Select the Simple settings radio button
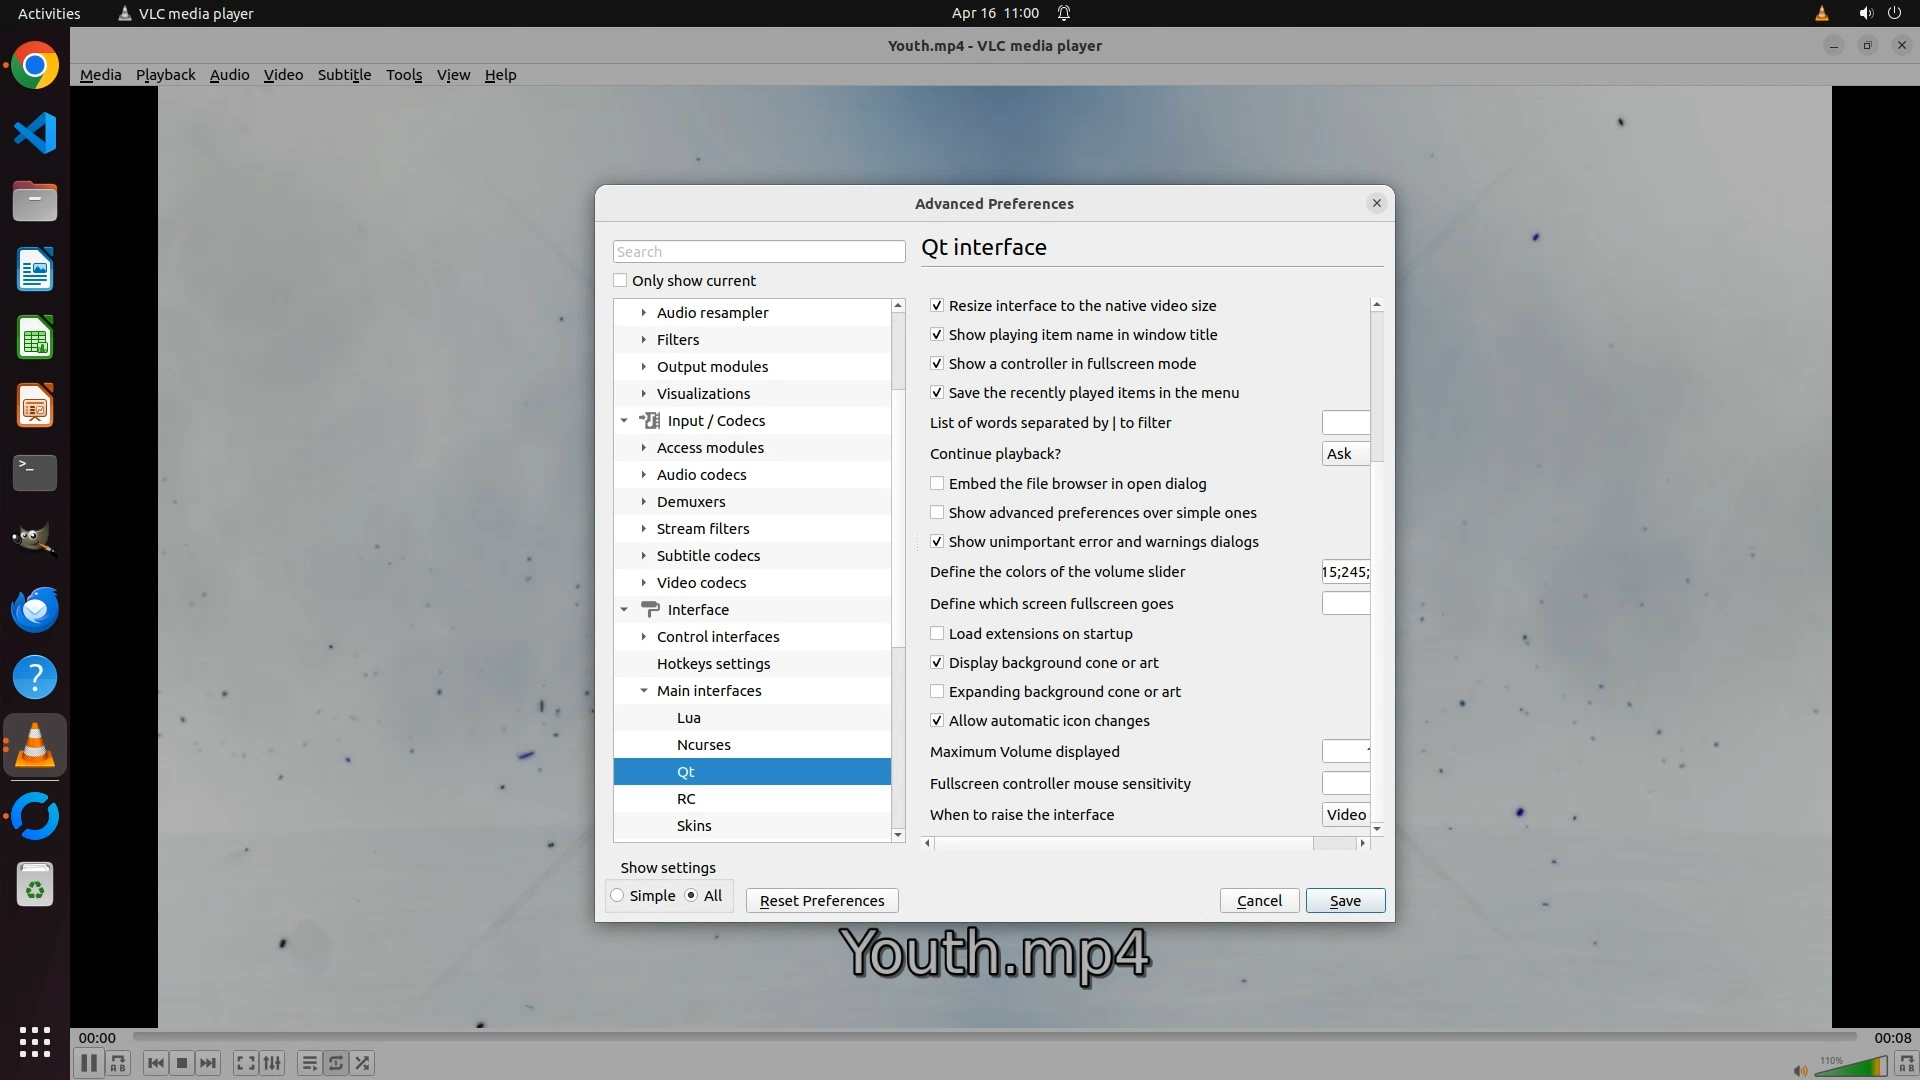Viewport: 1920px width, 1080px height. click(x=618, y=896)
